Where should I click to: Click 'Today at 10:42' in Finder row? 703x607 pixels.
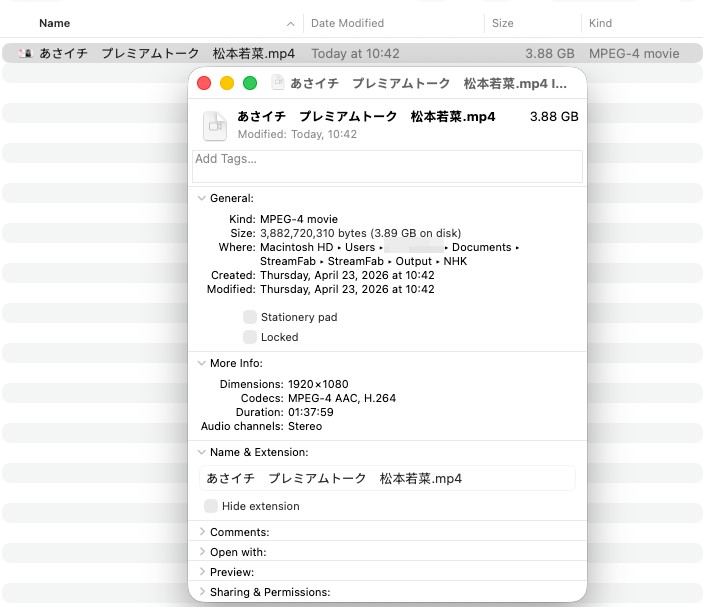pyautogui.click(x=355, y=53)
